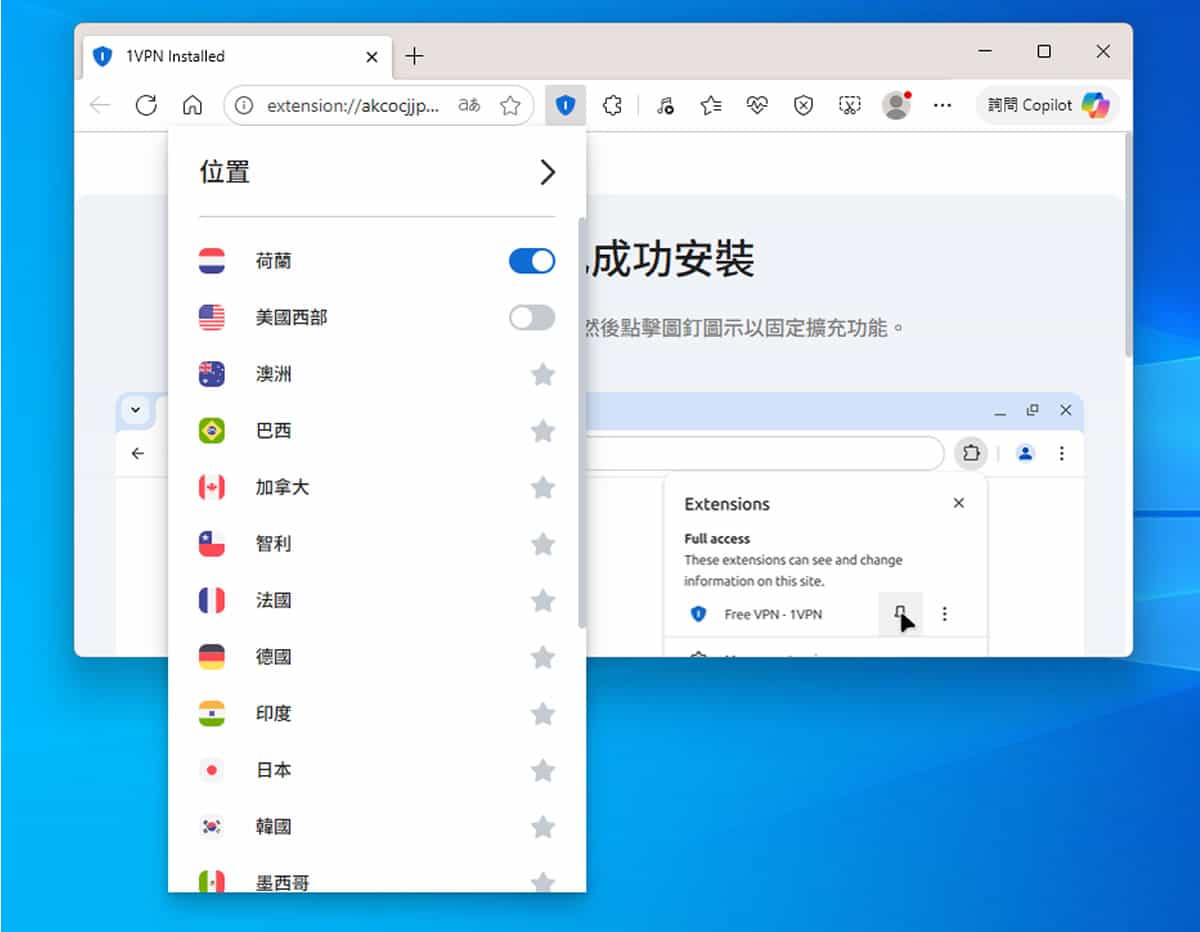Open the Extensions puzzle-piece icon
The image size is (1200, 932).
click(x=613, y=105)
